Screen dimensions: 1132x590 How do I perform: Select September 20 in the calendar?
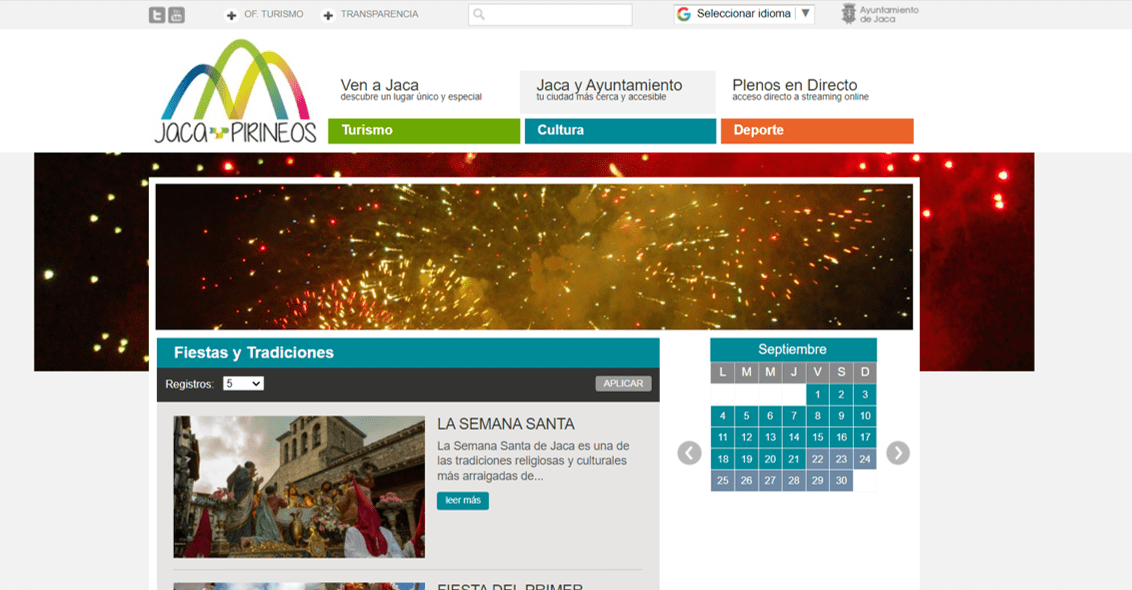(x=770, y=459)
